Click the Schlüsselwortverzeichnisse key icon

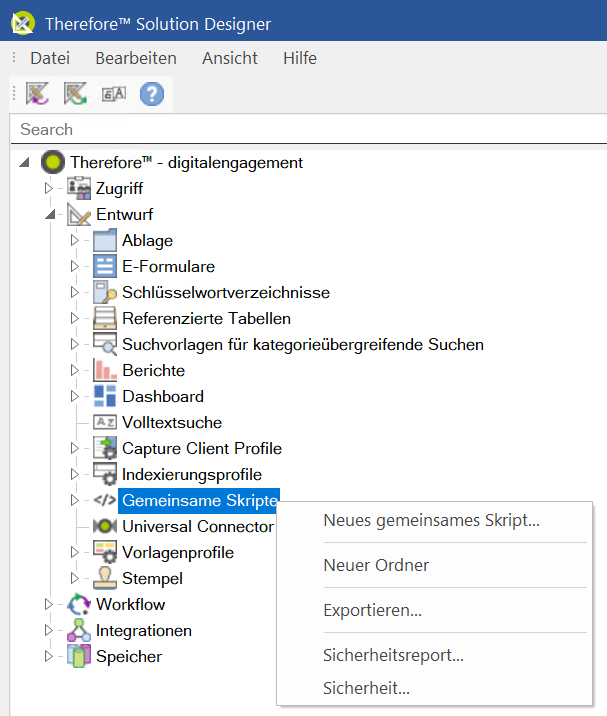[105, 292]
